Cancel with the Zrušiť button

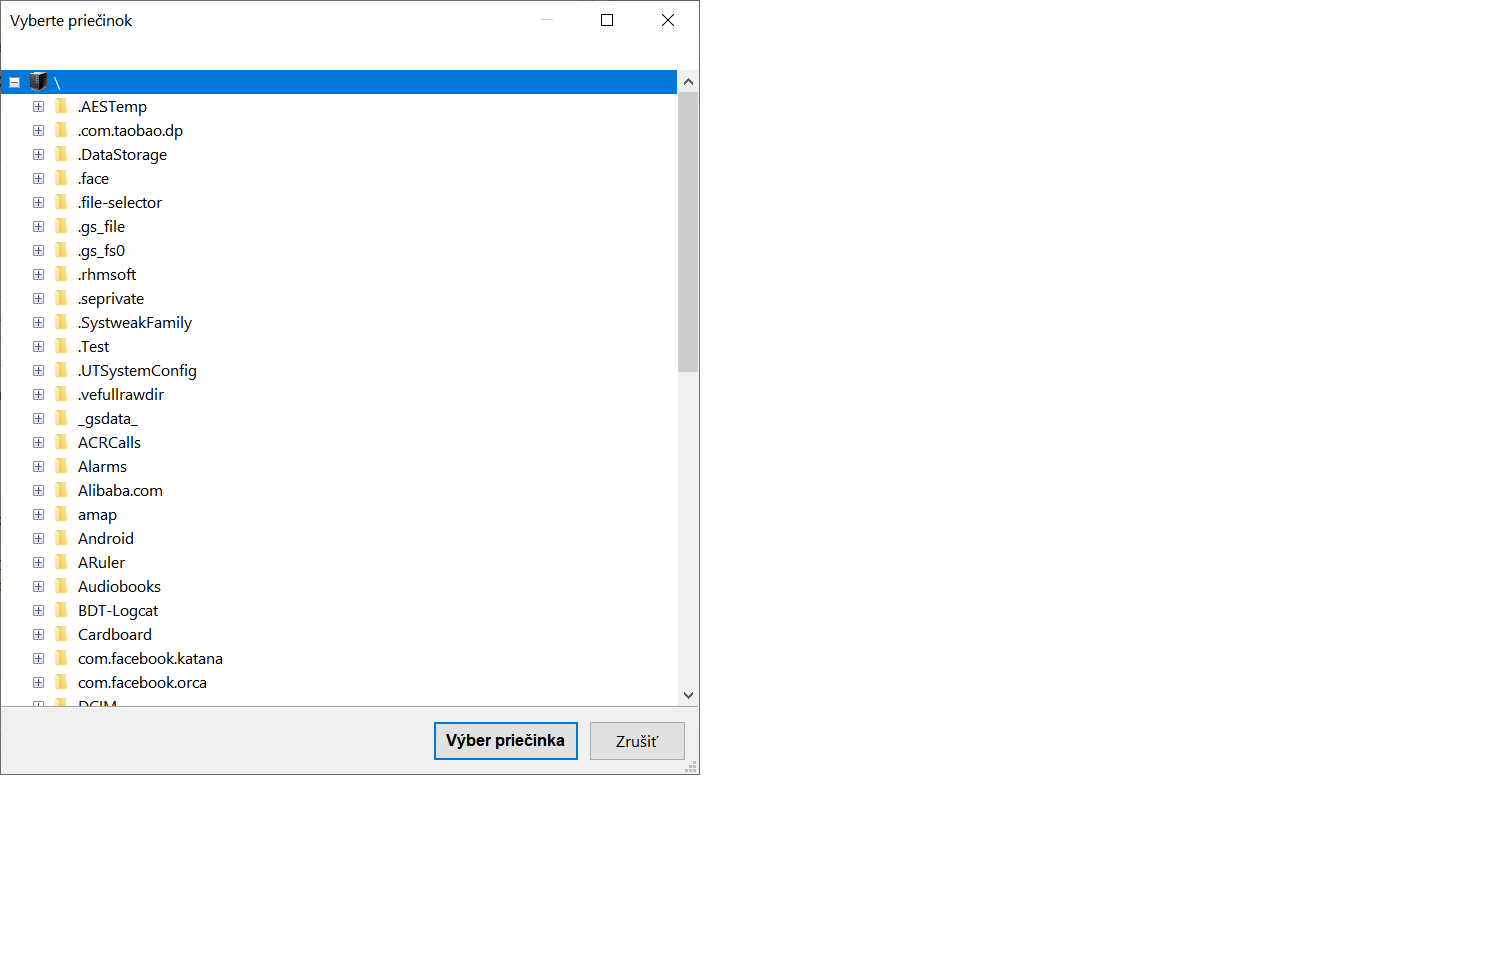[637, 741]
